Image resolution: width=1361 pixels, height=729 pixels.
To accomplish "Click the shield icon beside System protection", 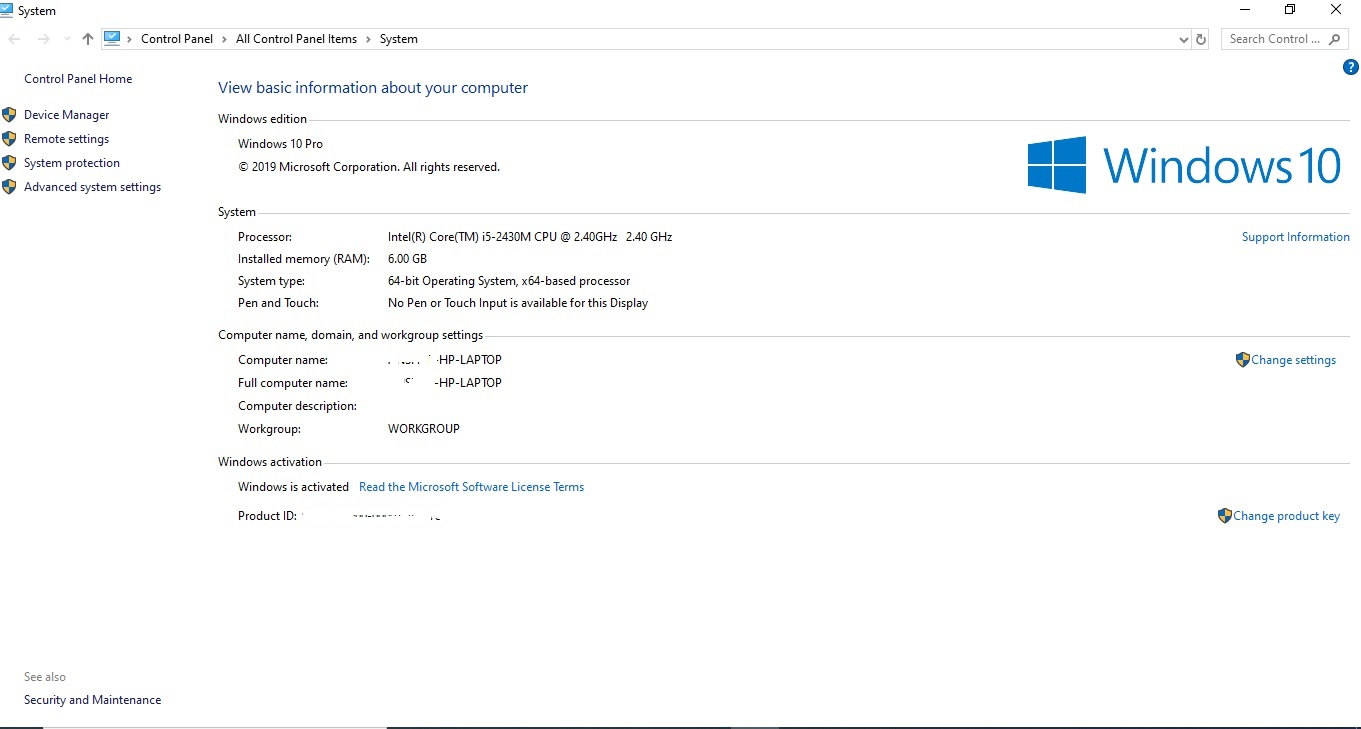I will (x=9, y=163).
